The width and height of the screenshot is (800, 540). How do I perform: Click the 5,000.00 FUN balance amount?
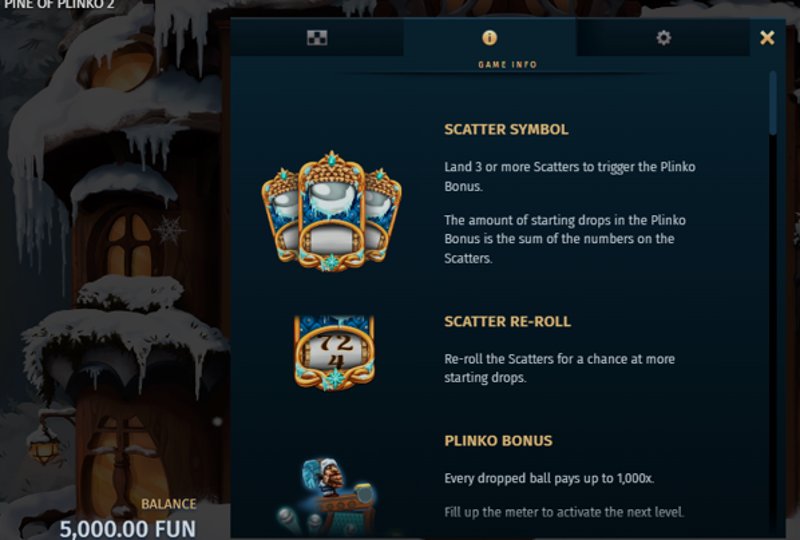pos(128,529)
